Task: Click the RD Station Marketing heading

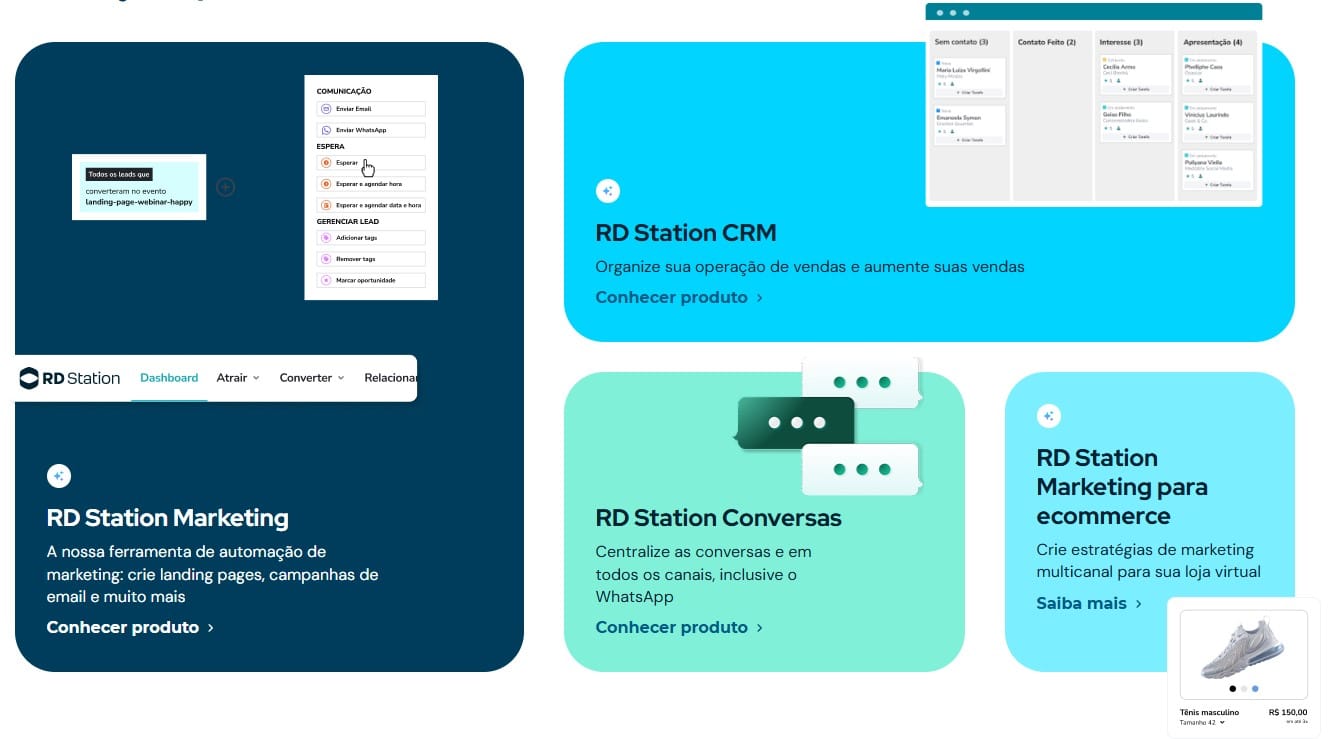Action: [168, 518]
